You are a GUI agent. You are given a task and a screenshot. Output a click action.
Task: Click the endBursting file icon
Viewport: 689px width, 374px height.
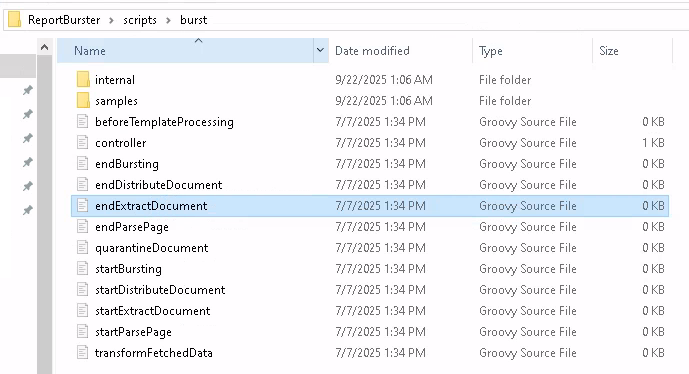83,163
